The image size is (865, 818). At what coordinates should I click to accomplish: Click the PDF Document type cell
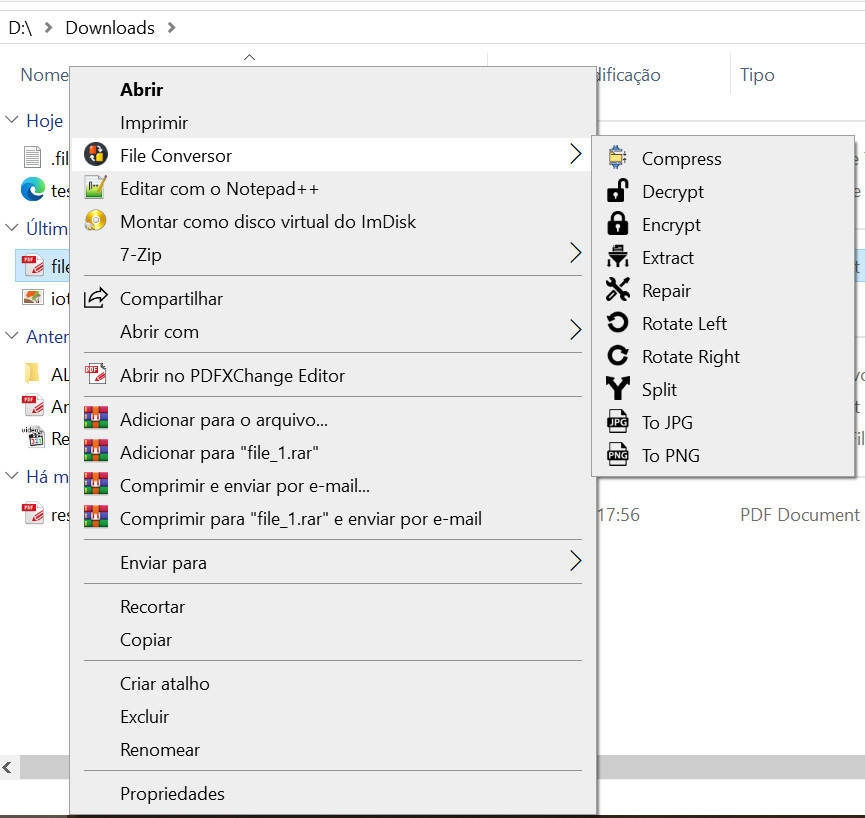click(799, 515)
